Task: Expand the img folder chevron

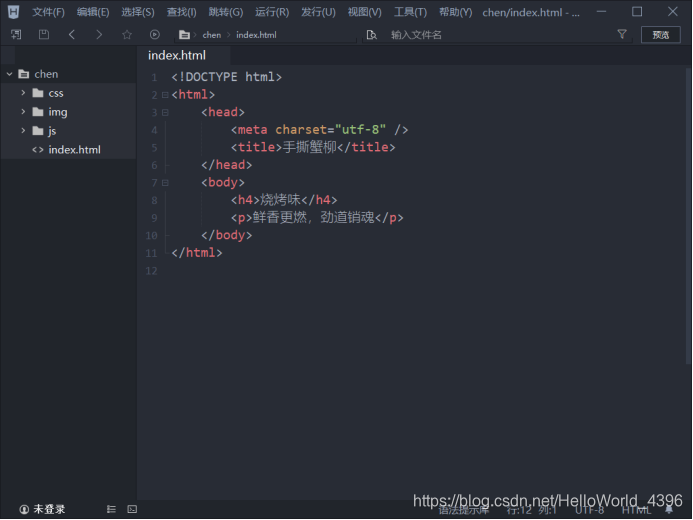Action: pos(23,112)
